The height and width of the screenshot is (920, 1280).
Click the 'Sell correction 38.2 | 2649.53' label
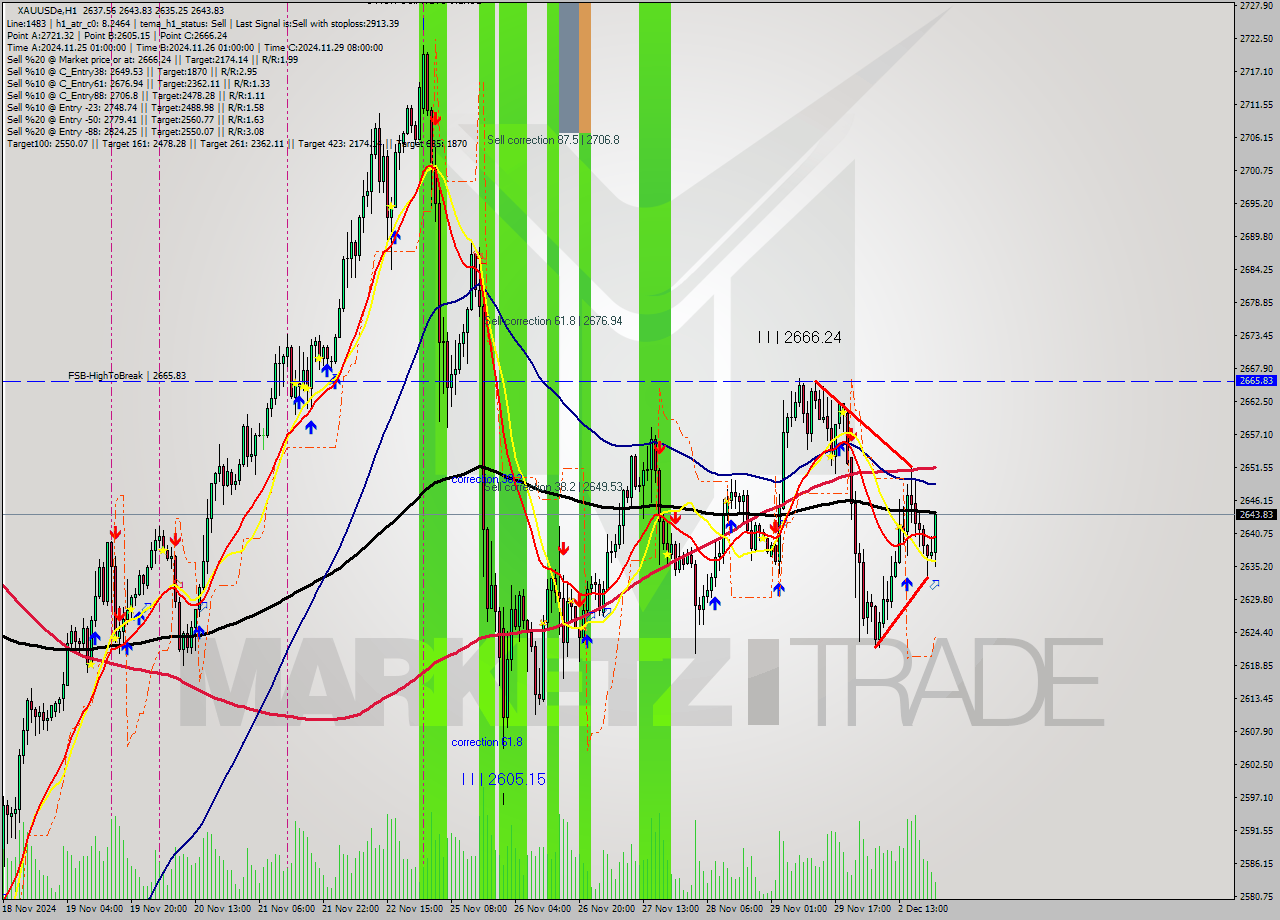coord(553,487)
